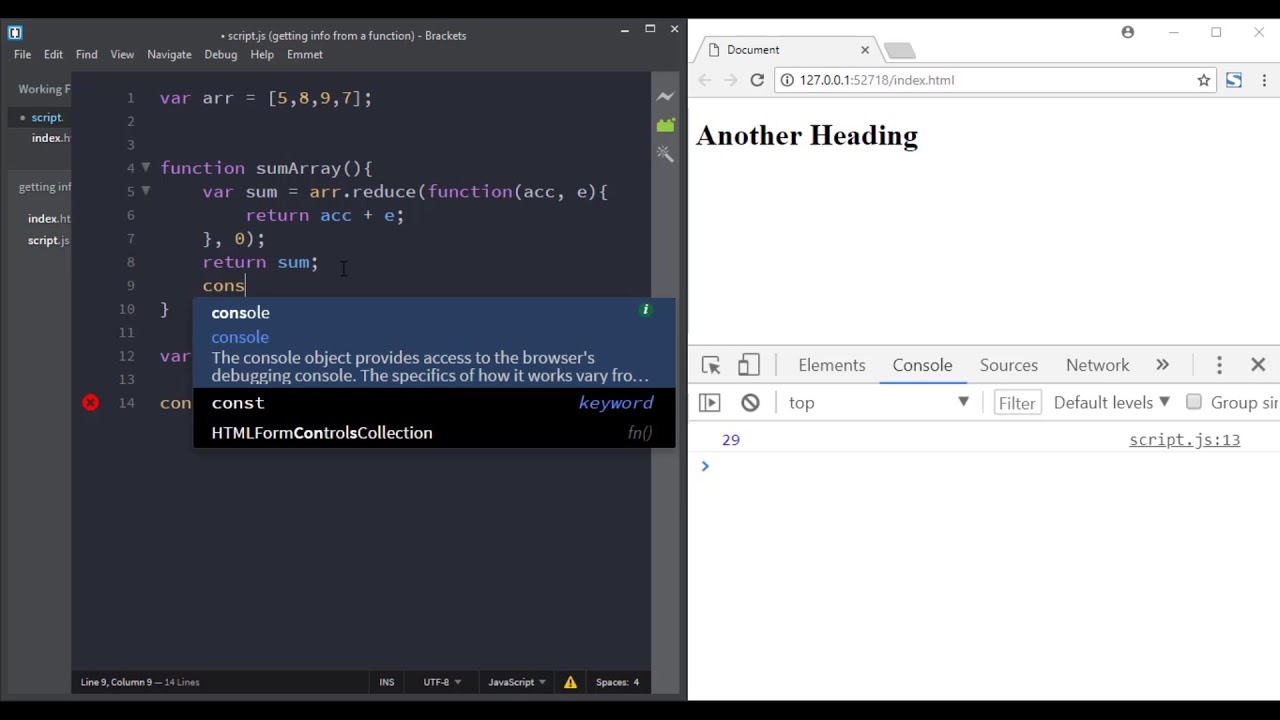Go back in Chrome browser
Screen dimensions: 1280x720
(704, 80)
